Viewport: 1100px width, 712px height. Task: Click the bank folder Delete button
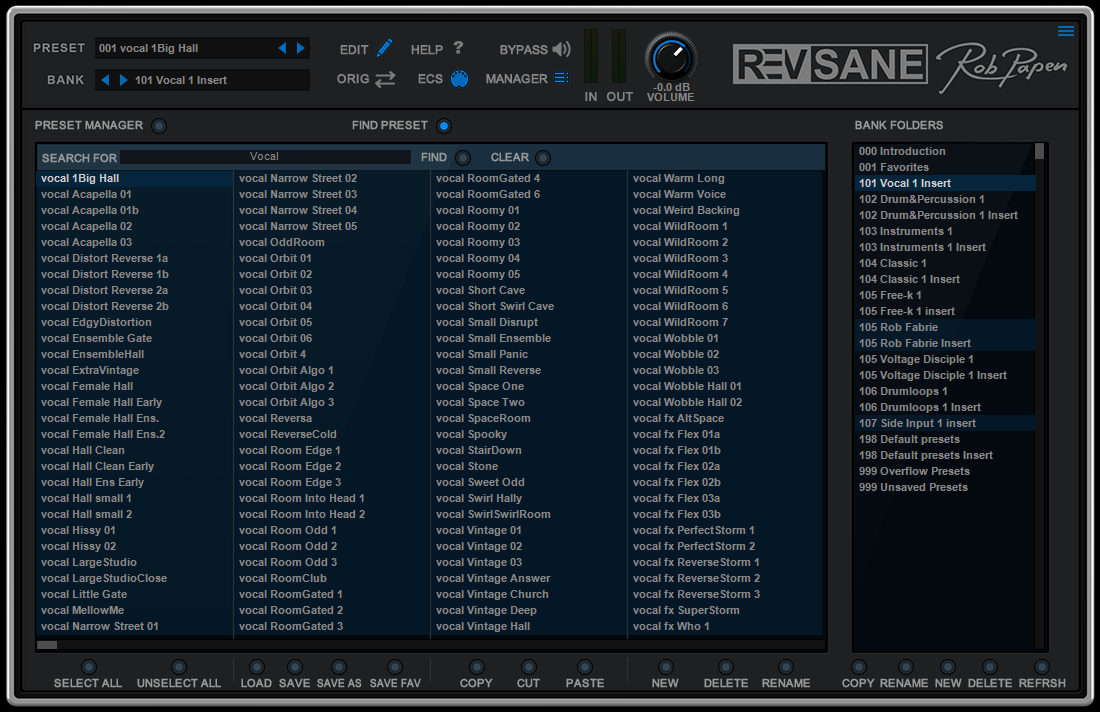point(990,667)
